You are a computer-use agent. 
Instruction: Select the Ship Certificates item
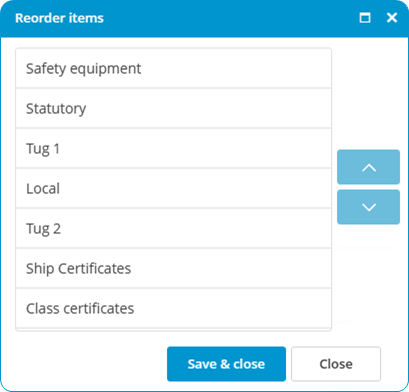click(x=173, y=268)
